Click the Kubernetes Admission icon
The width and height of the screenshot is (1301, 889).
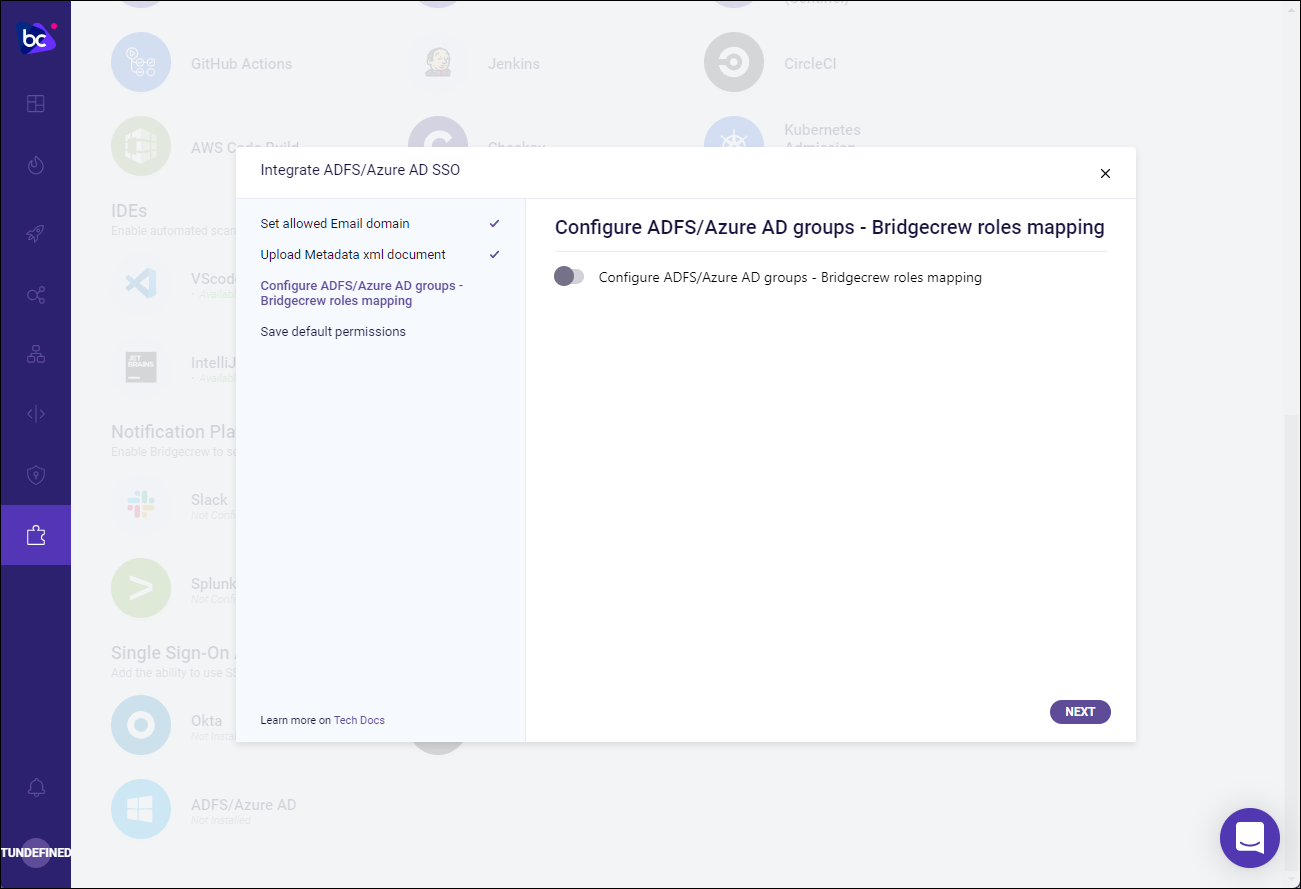pyautogui.click(x=734, y=132)
